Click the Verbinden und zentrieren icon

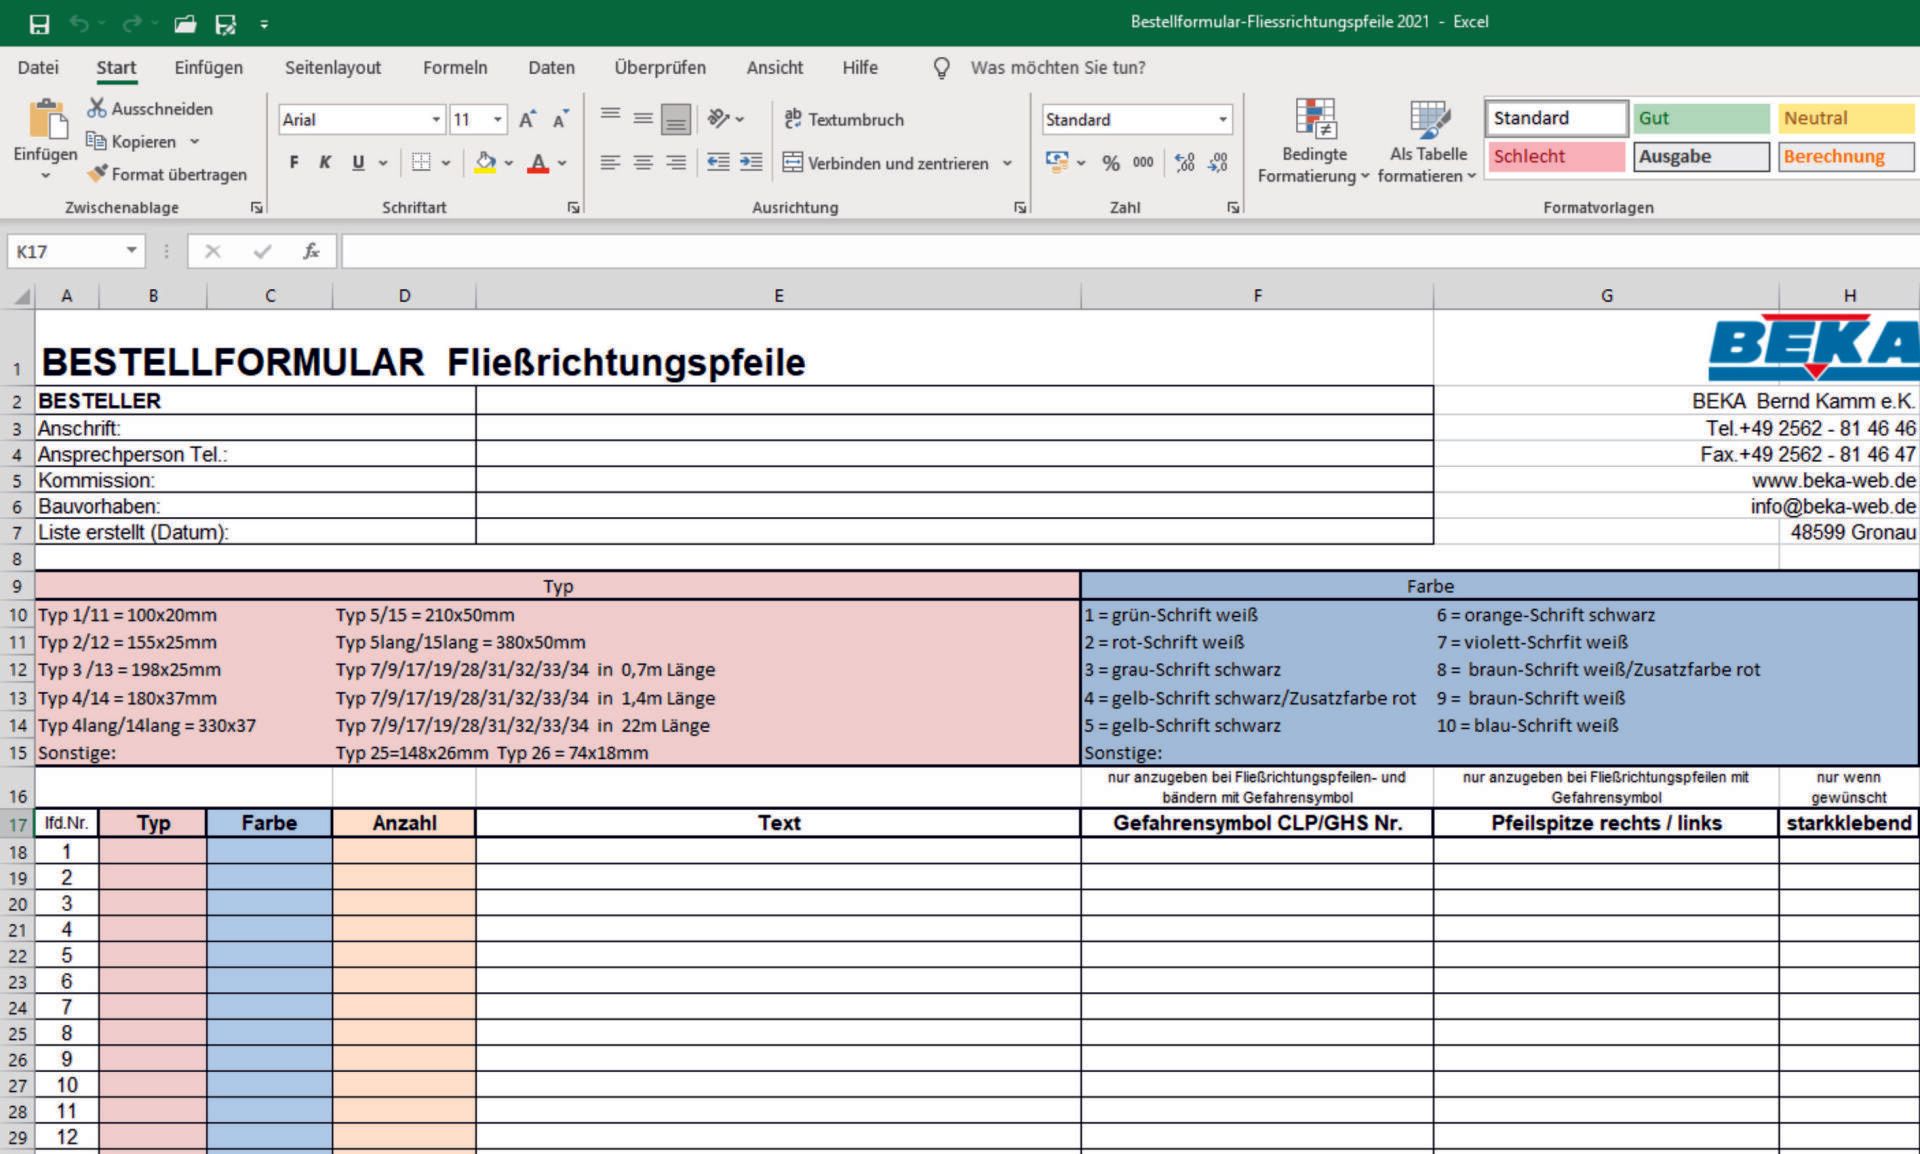point(793,163)
